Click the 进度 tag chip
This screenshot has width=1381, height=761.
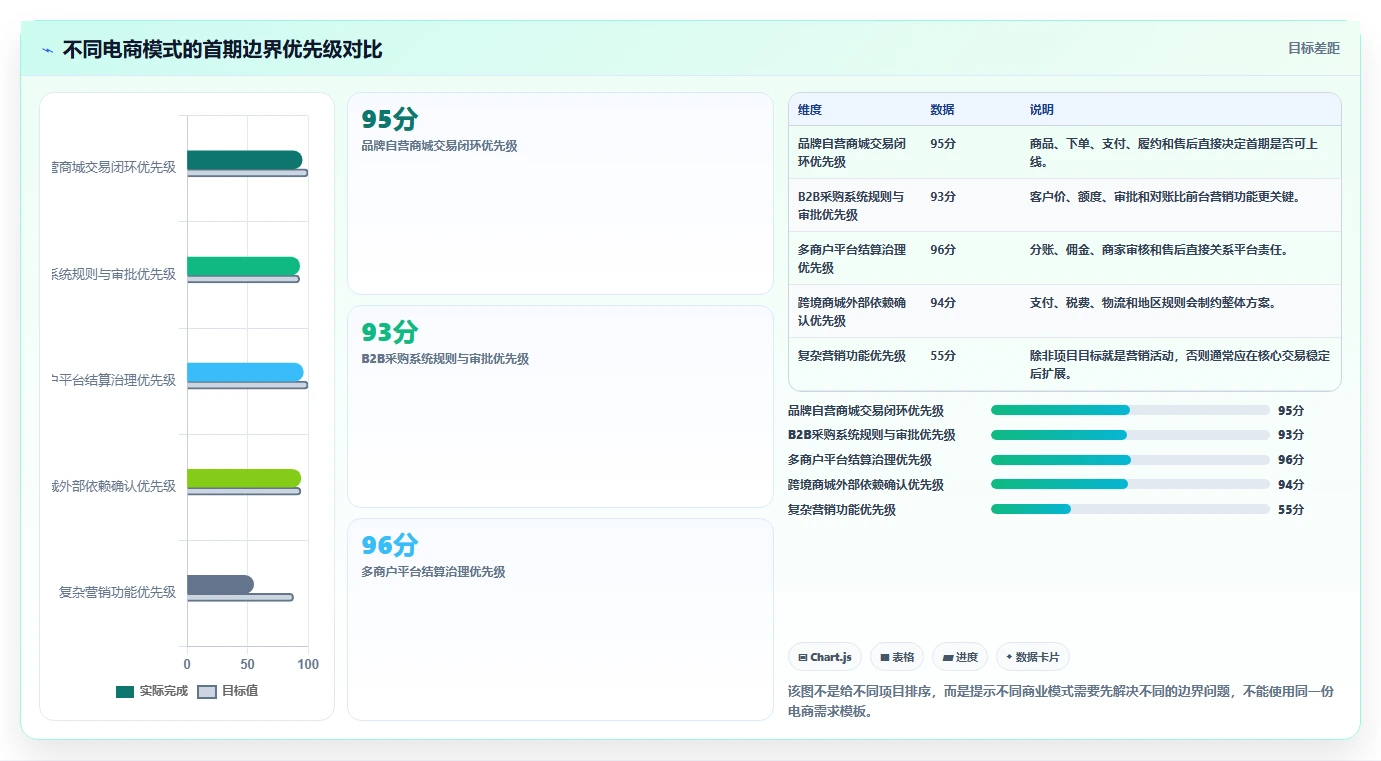[960, 657]
